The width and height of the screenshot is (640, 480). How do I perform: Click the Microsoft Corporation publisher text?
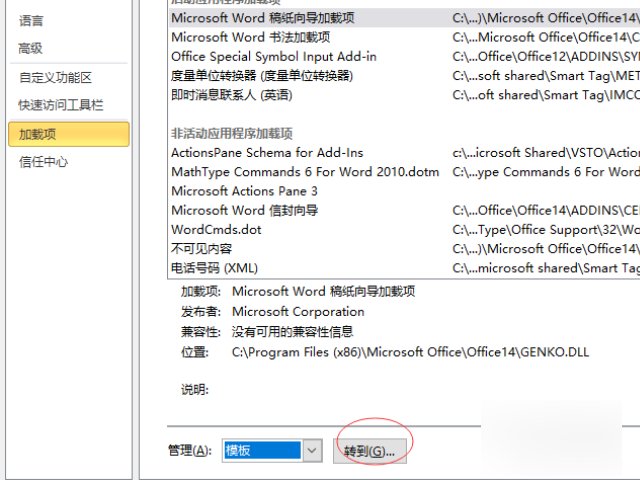[x=298, y=311]
